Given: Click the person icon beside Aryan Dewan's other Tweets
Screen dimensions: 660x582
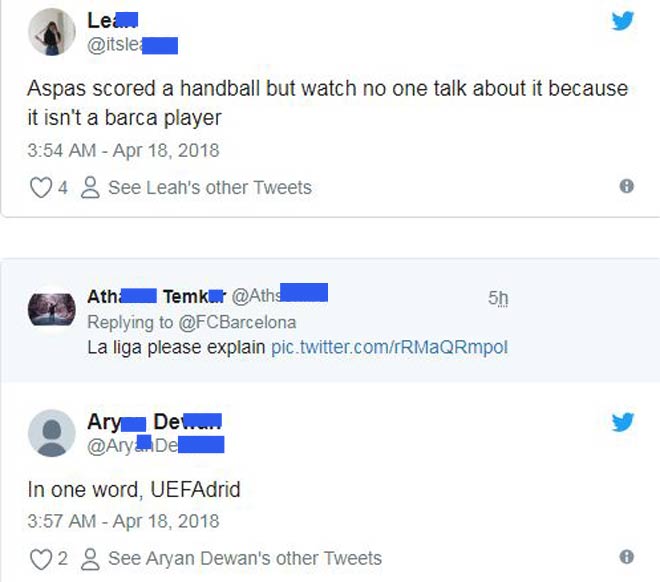Looking at the screenshot, I should 90,558.
